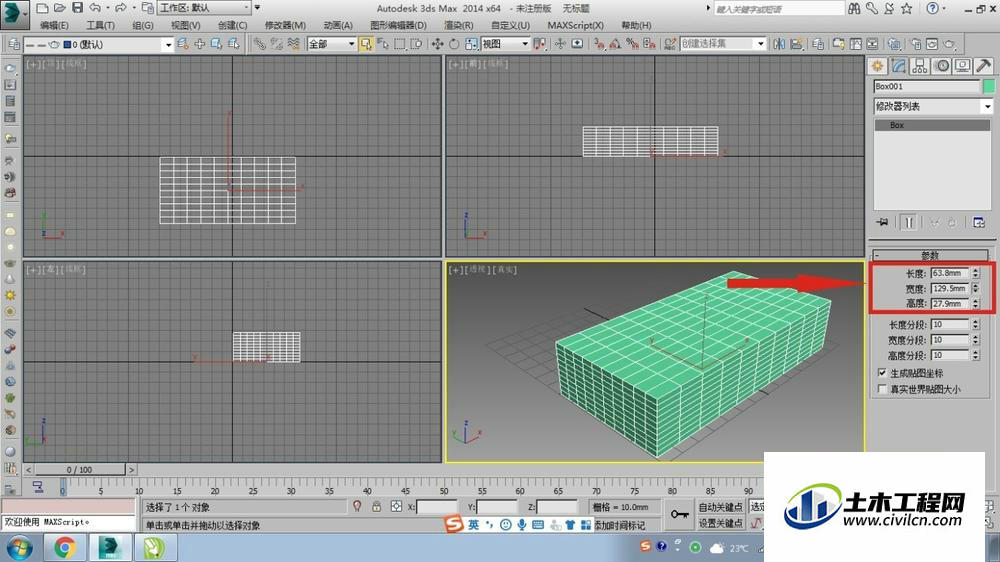Viewport: 1000px width, 562px height.
Task: Click the 宽度分段 spinner arrows
Action: 976,339
